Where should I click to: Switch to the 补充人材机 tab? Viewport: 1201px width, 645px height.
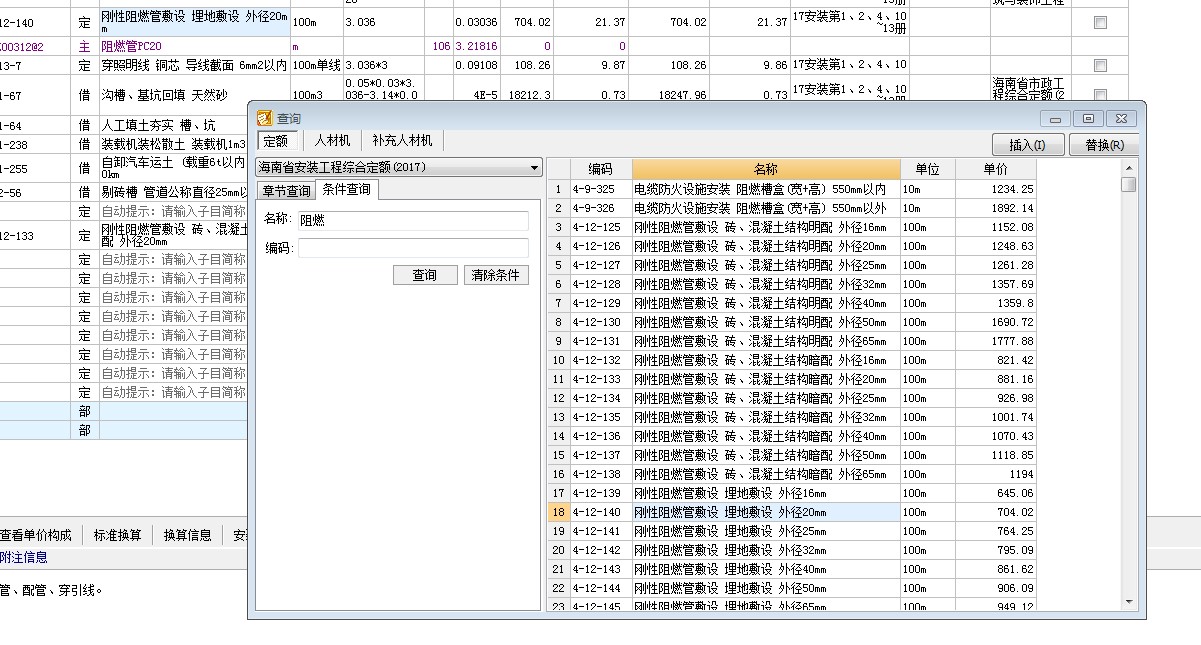(402, 141)
